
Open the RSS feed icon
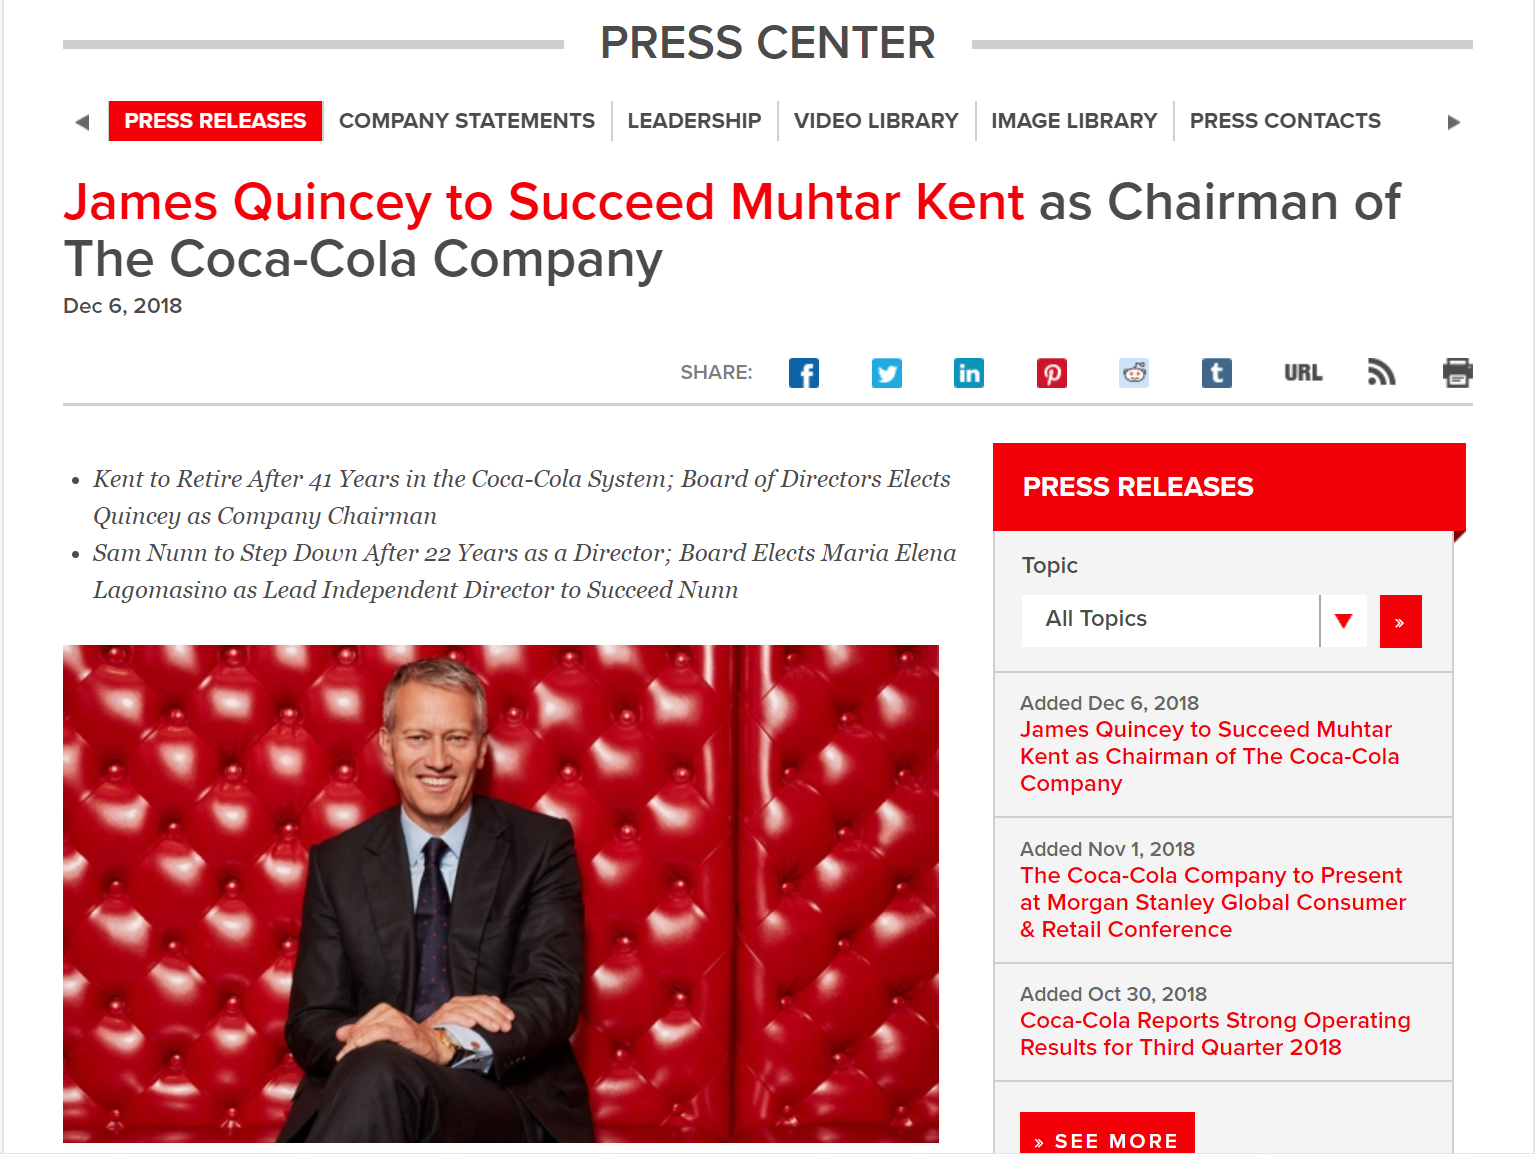1381,372
